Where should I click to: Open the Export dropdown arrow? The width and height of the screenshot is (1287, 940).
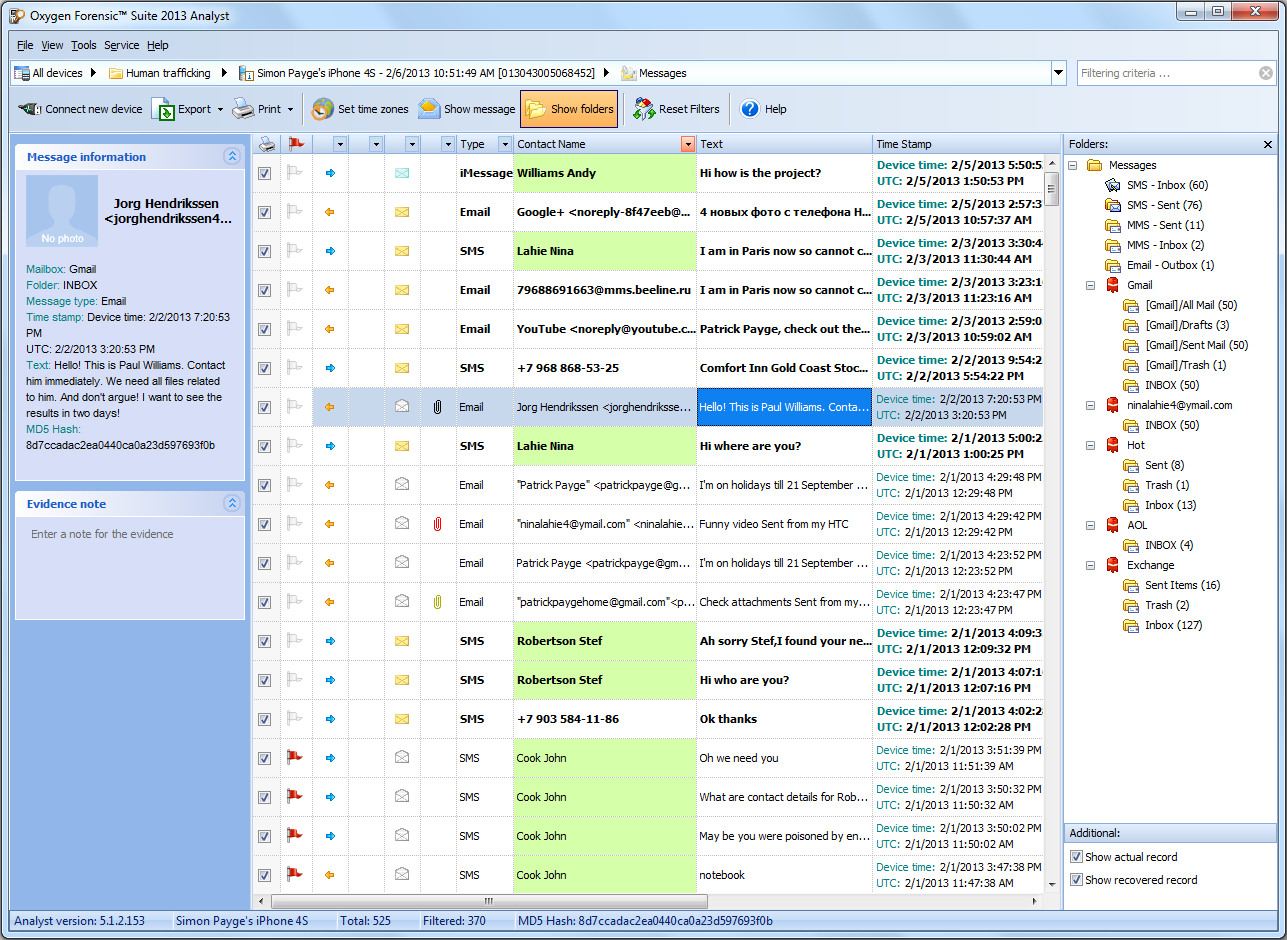click(220, 109)
